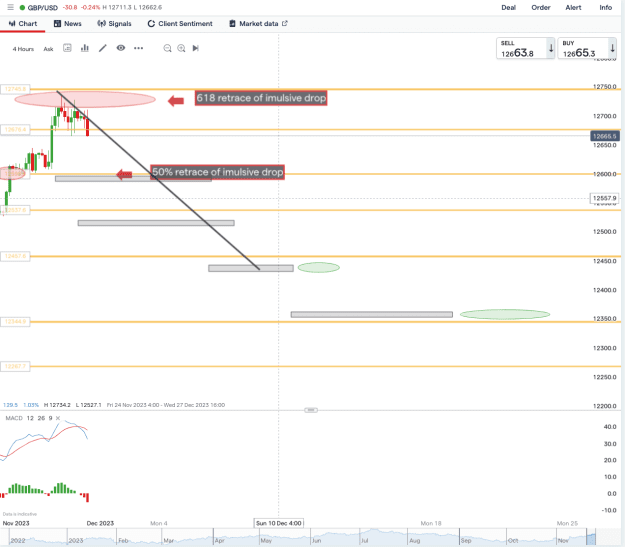Click the Alert button
Screen dimensions: 625x547
tap(573, 8)
